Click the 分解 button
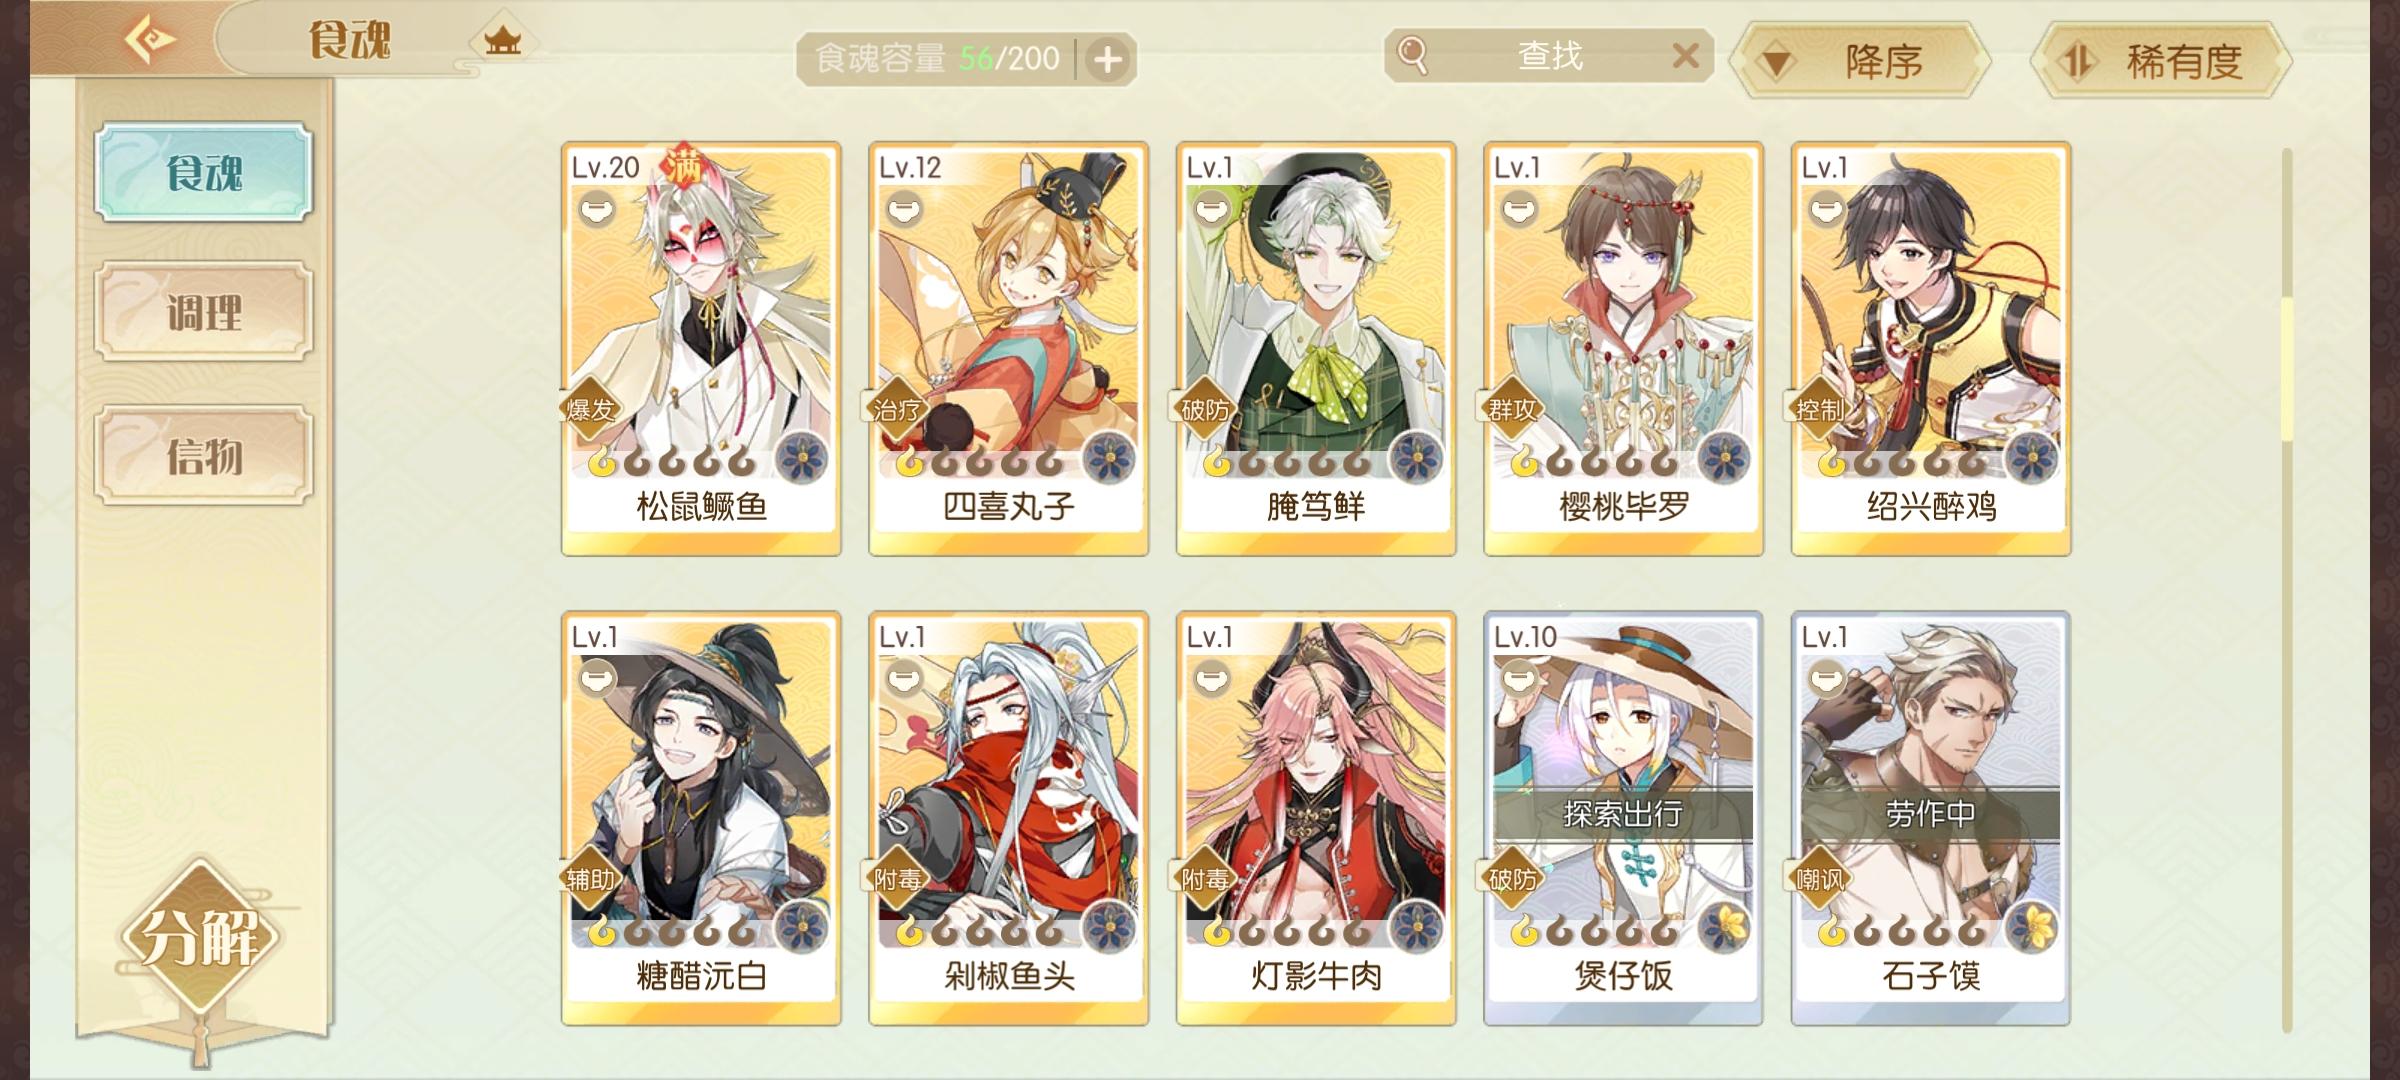The width and height of the screenshot is (2400, 1080). tap(200, 936)
